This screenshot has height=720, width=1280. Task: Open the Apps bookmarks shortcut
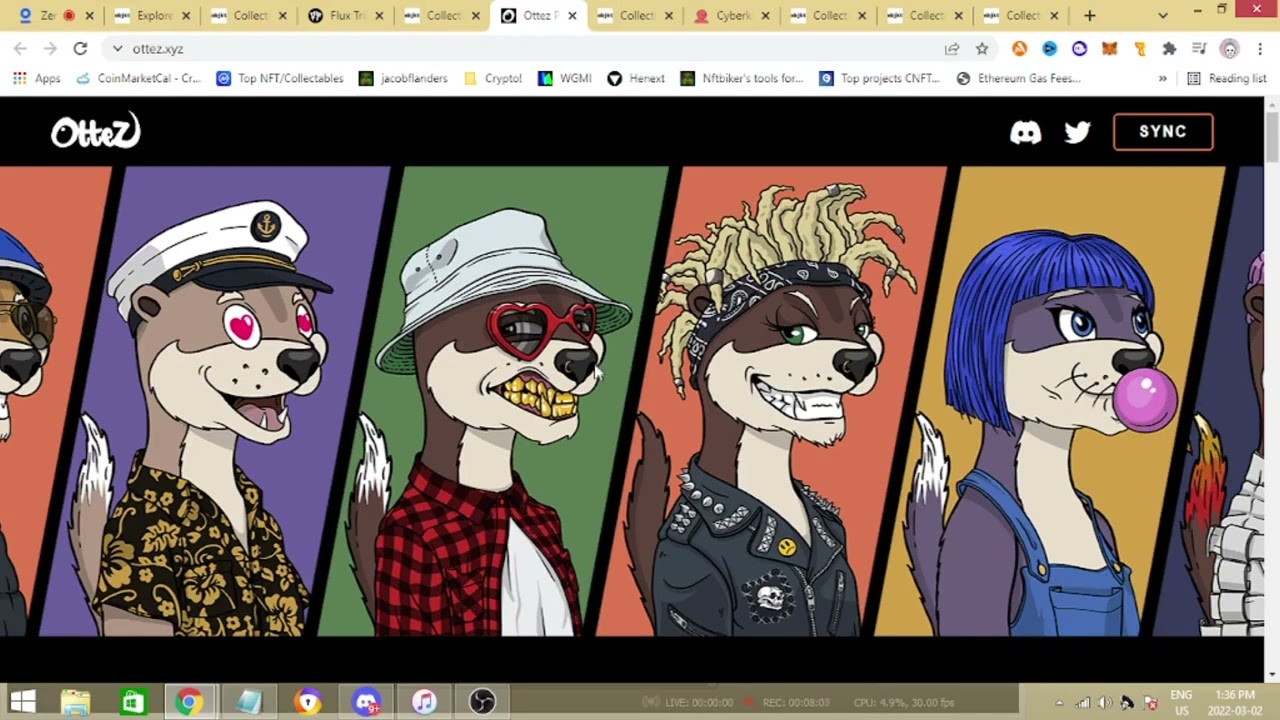pyautogui.click(x=36, y=78)
